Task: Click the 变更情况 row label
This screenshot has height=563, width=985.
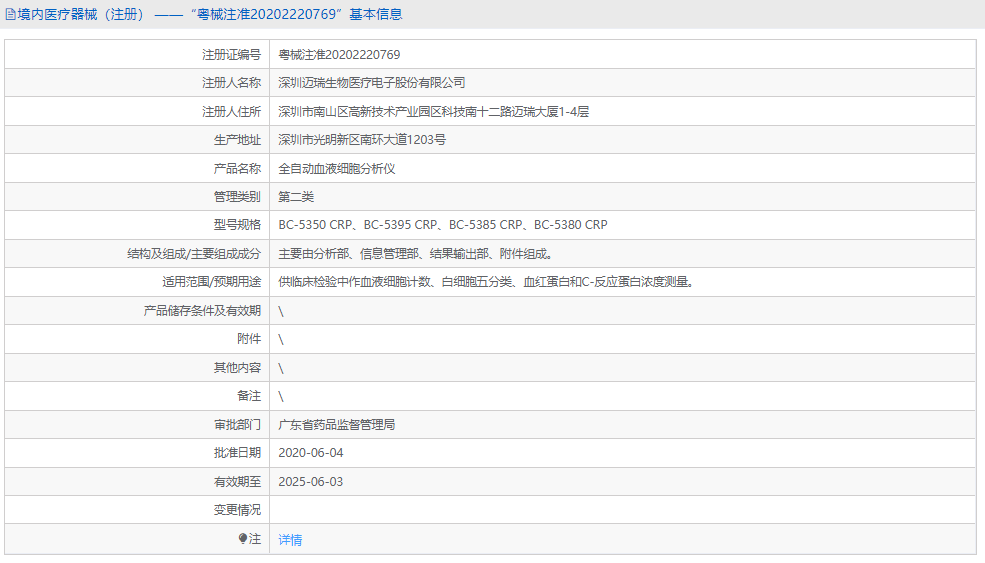Action: click(237, 510)
